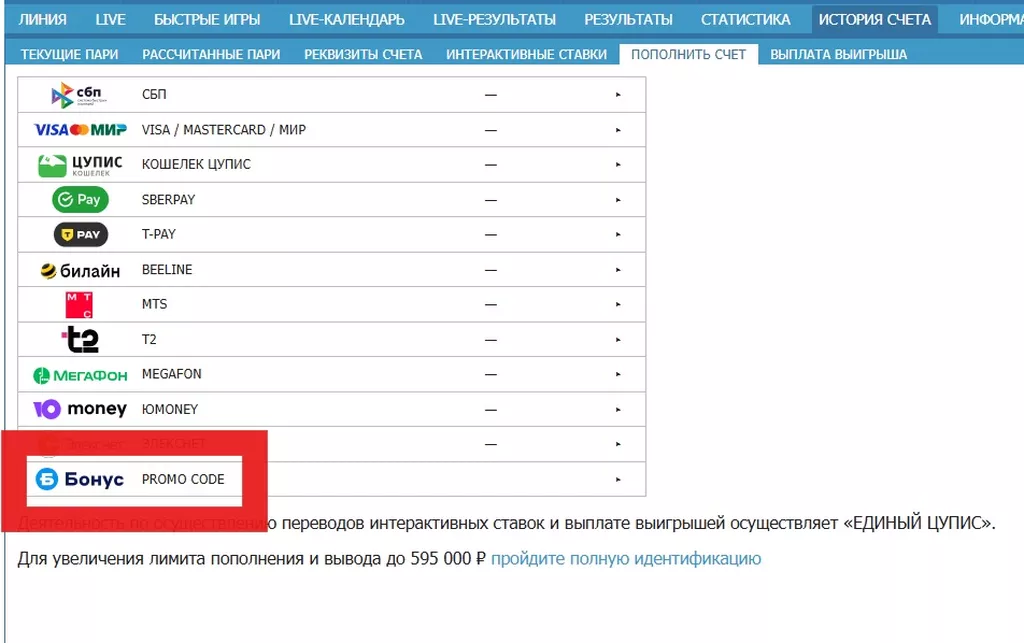Follow the пройдите полную идентификацию link
The height and width of the screenshot is (643, 1024).
tap(626, 559)
